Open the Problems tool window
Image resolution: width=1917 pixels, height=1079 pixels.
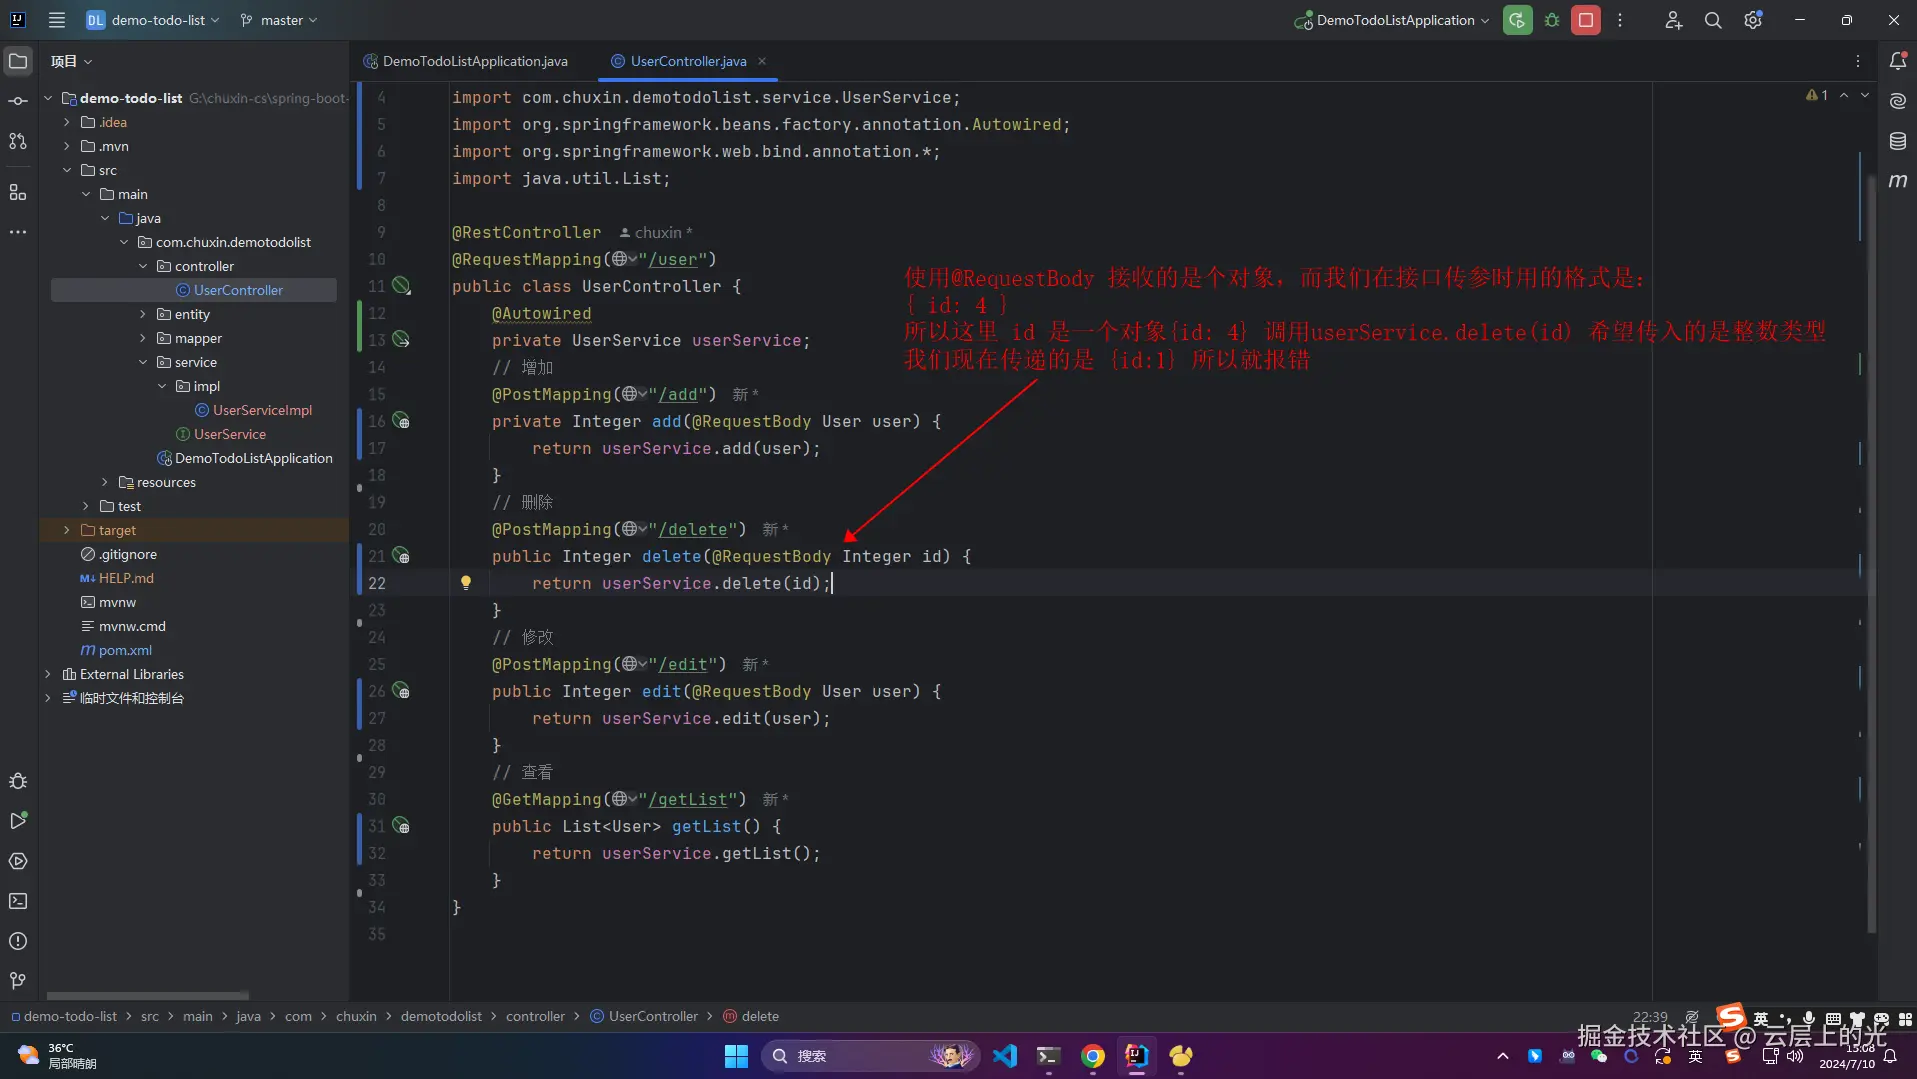click(x=18, y=941)
